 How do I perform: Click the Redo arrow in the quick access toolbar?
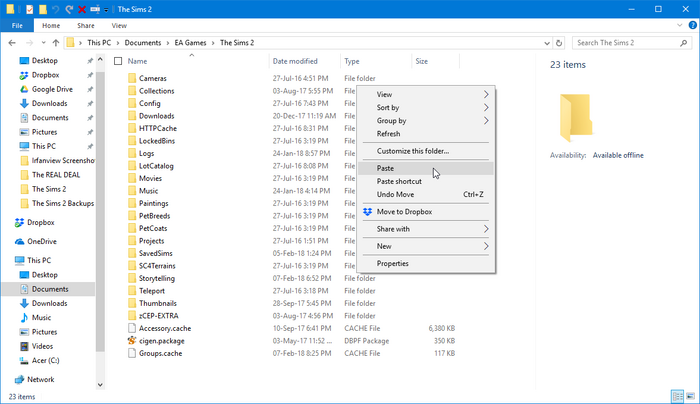pos(69,9)
